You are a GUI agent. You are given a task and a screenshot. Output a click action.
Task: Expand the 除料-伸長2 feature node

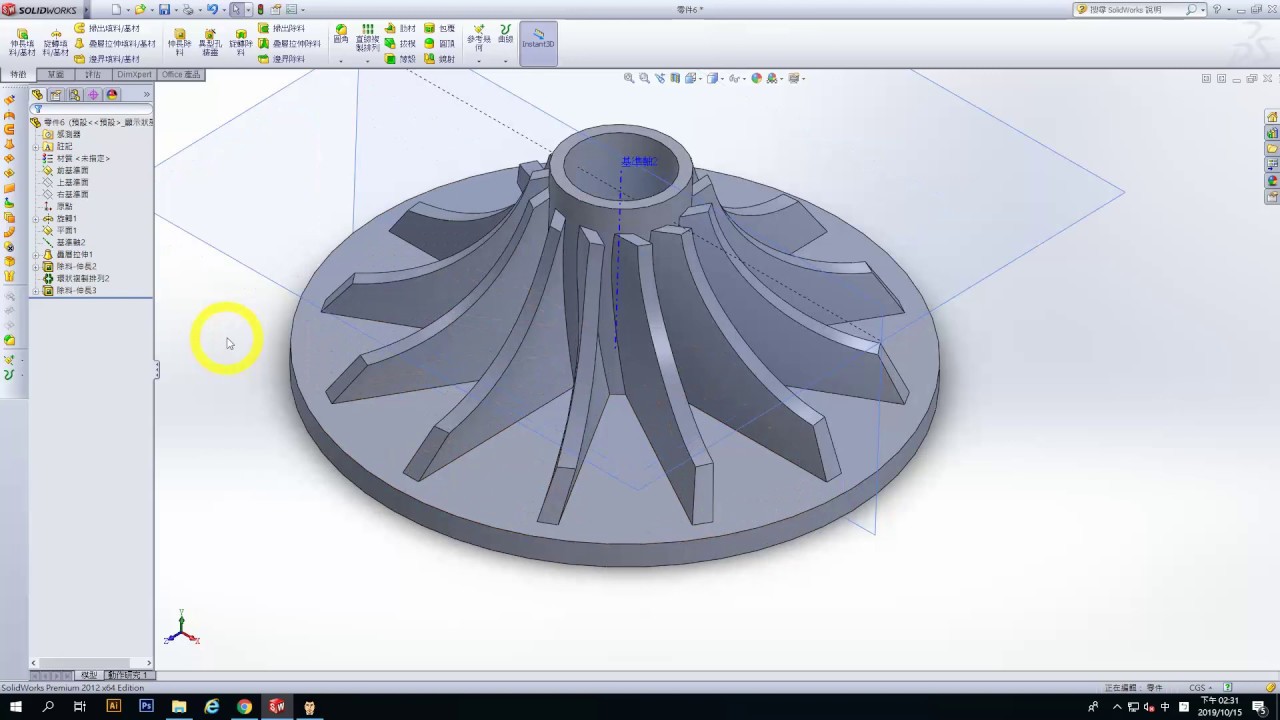[36, 266]
